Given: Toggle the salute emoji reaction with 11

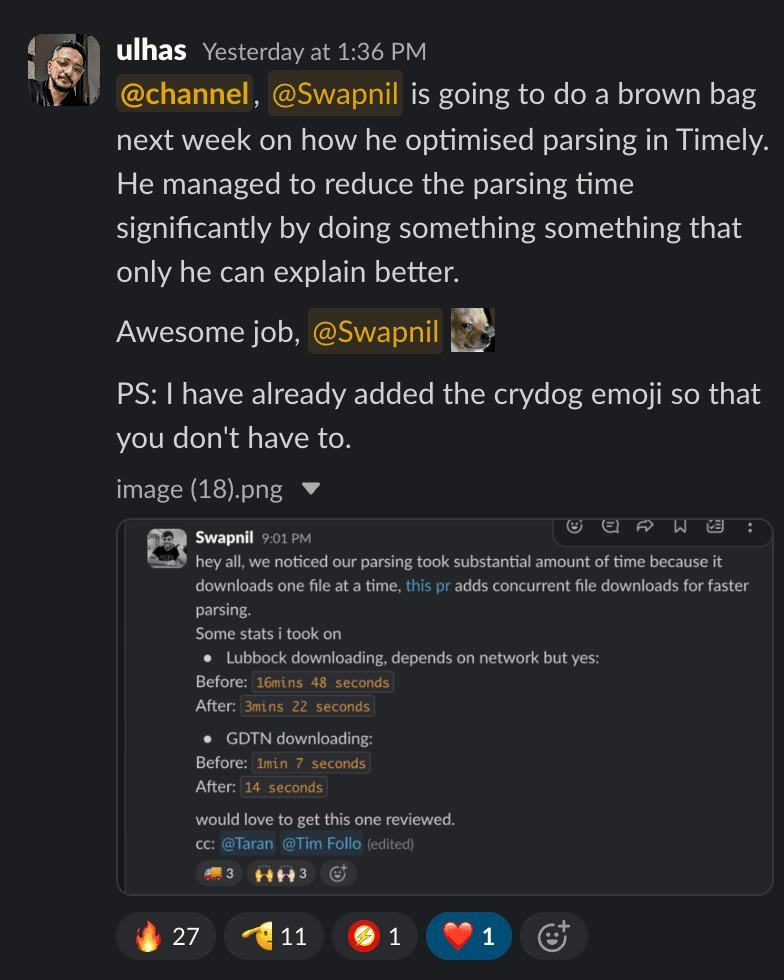Looking at the screenshot, I should pyautogui.click(x=274, y=937).
